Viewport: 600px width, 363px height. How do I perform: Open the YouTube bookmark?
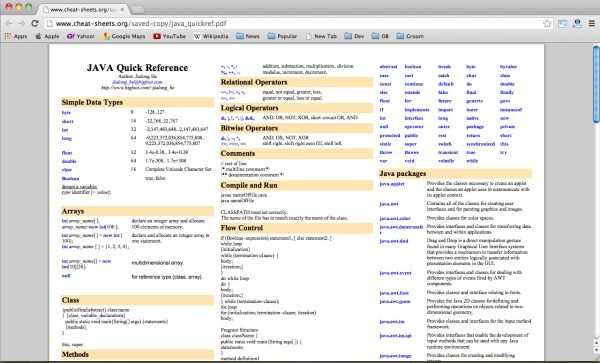[x=170, y=36]
